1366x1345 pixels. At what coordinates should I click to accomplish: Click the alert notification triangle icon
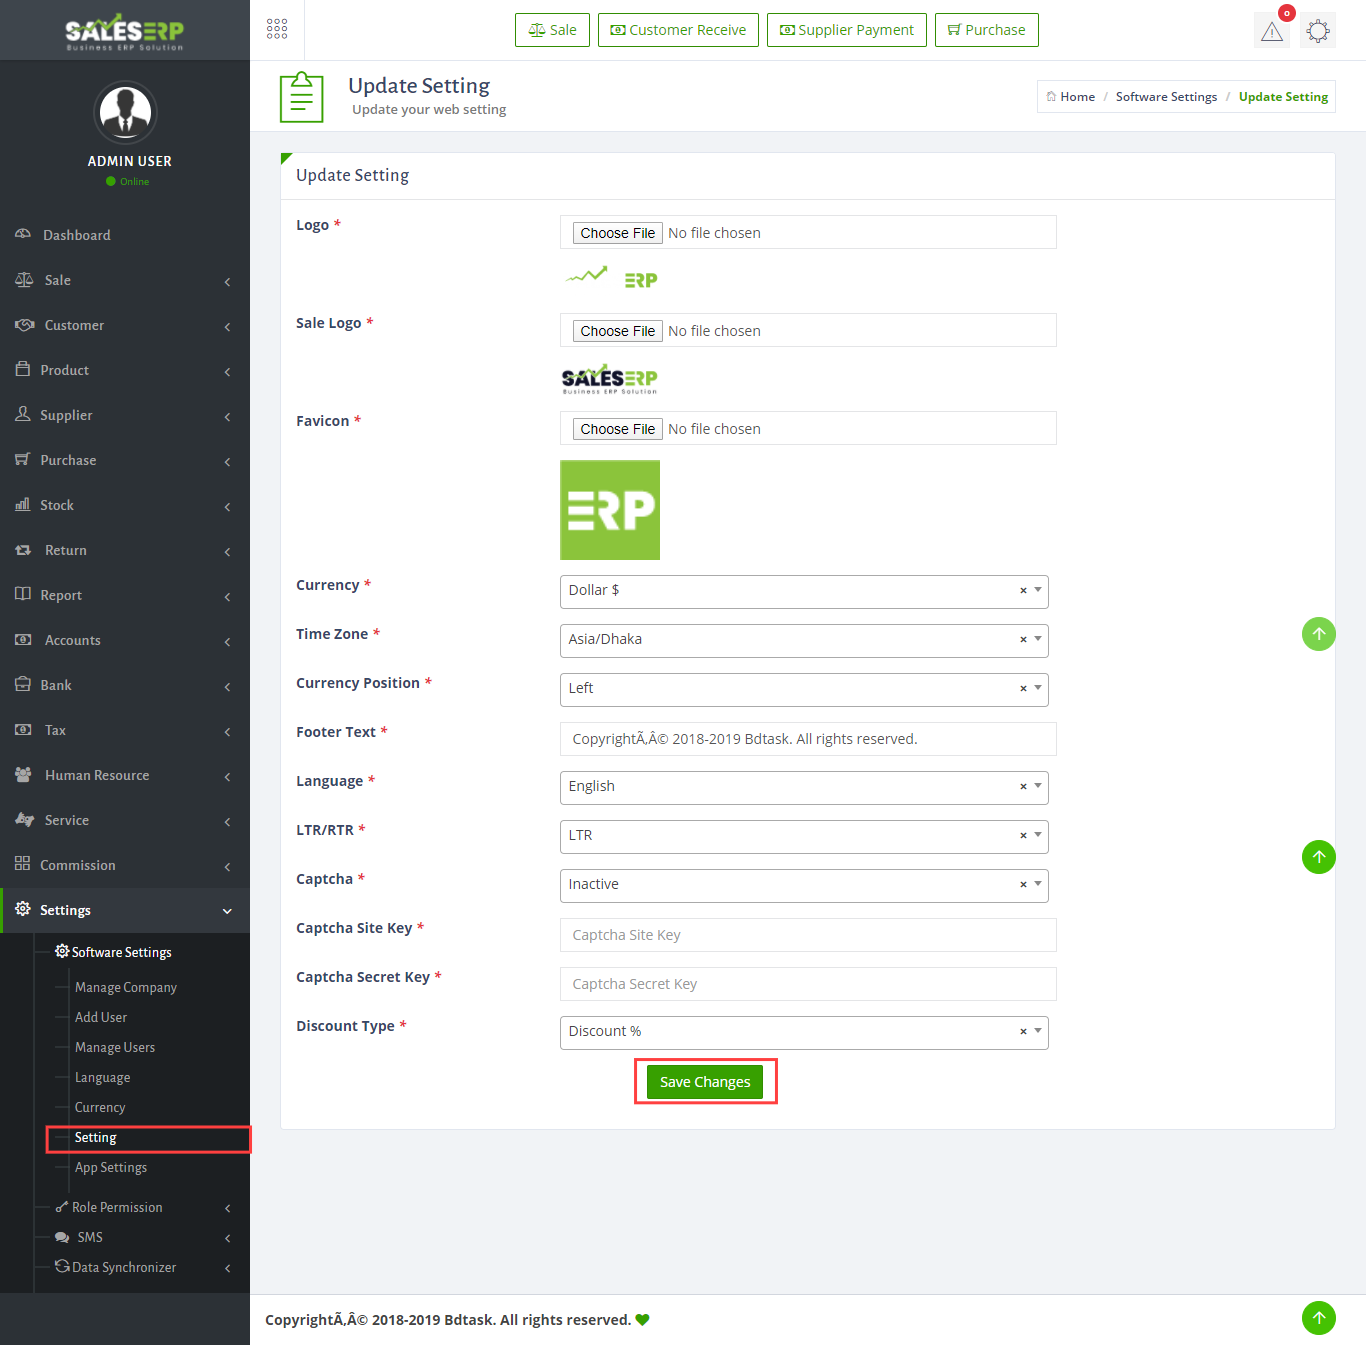1271,31
